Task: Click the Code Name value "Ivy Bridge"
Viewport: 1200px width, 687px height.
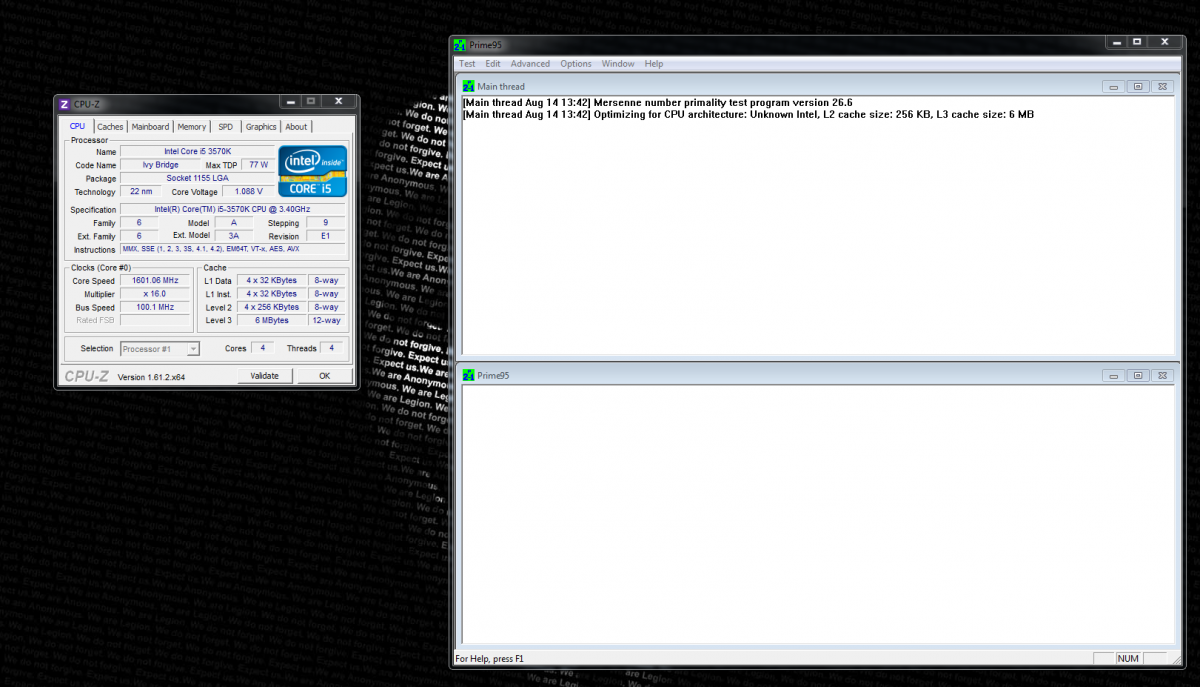Action: pos(160,165)
